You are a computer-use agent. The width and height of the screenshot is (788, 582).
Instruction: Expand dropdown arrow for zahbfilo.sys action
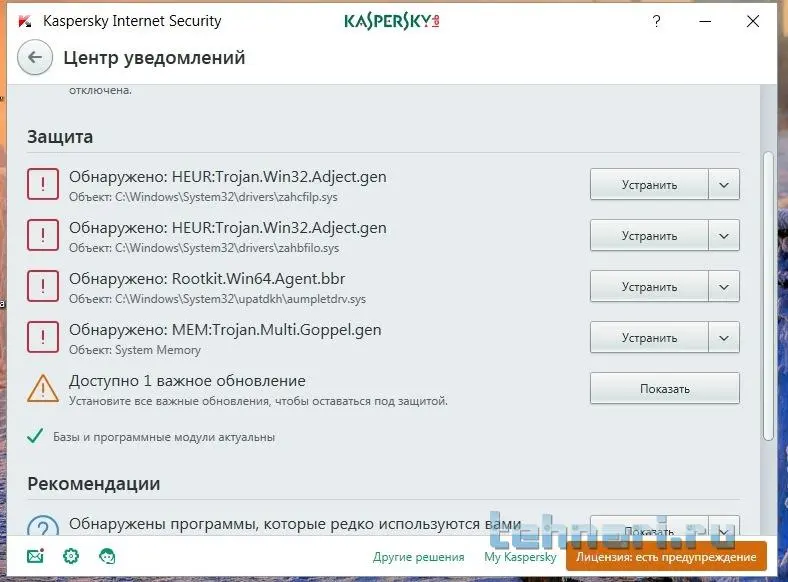724,235
